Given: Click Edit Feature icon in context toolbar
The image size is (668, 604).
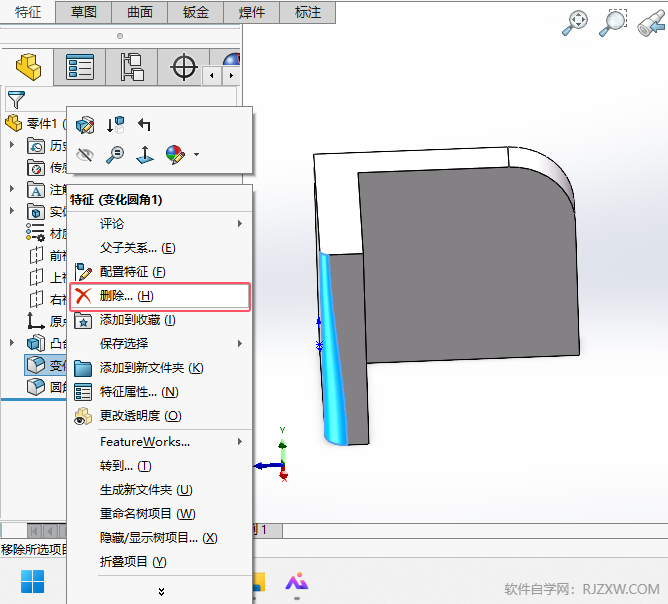Looking at the screenshot, I should (85, 125).
